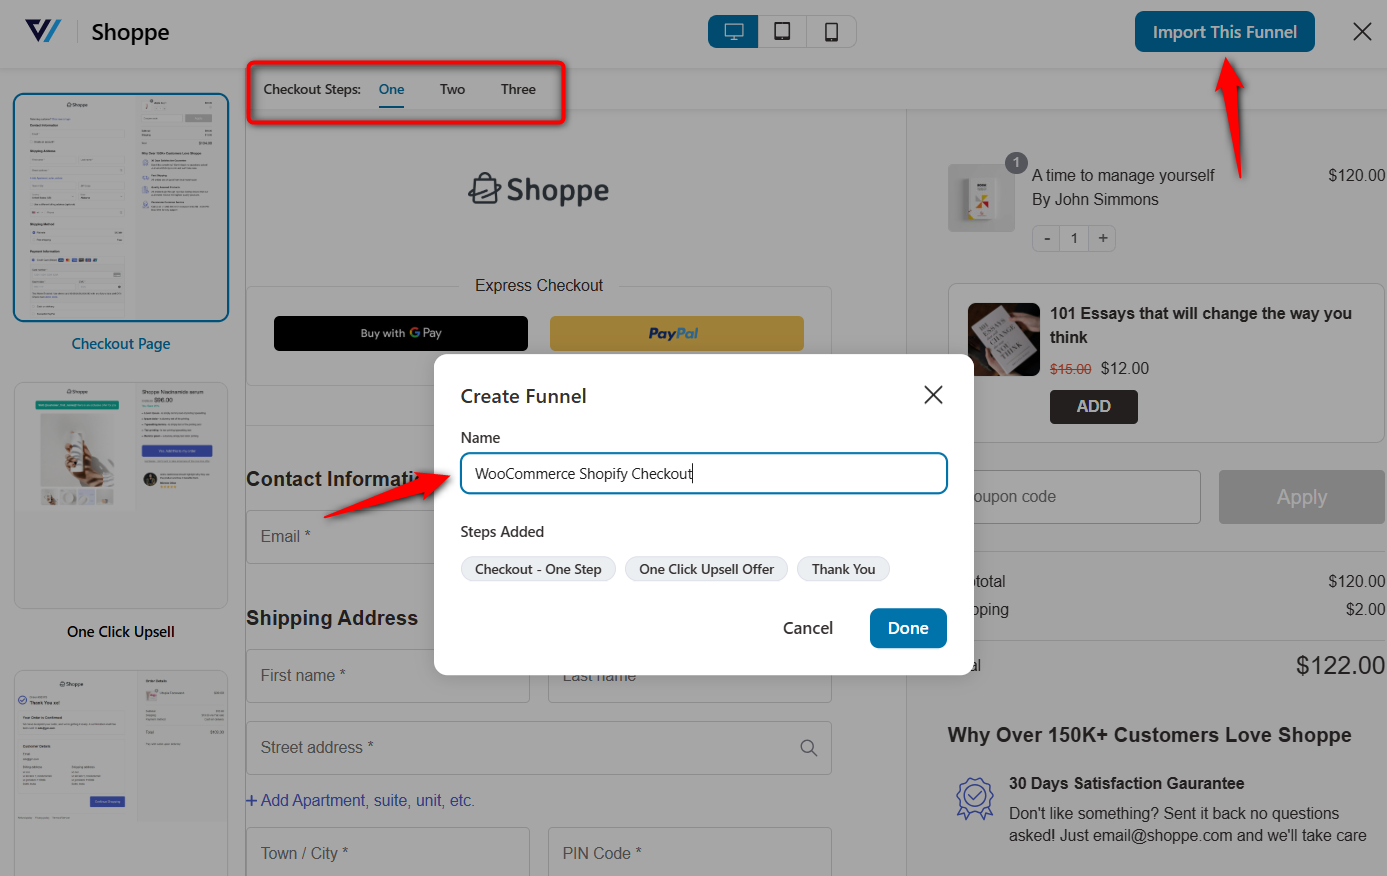
Task: Click 'A time to manage yourself' title
Action: [1123, 175]
